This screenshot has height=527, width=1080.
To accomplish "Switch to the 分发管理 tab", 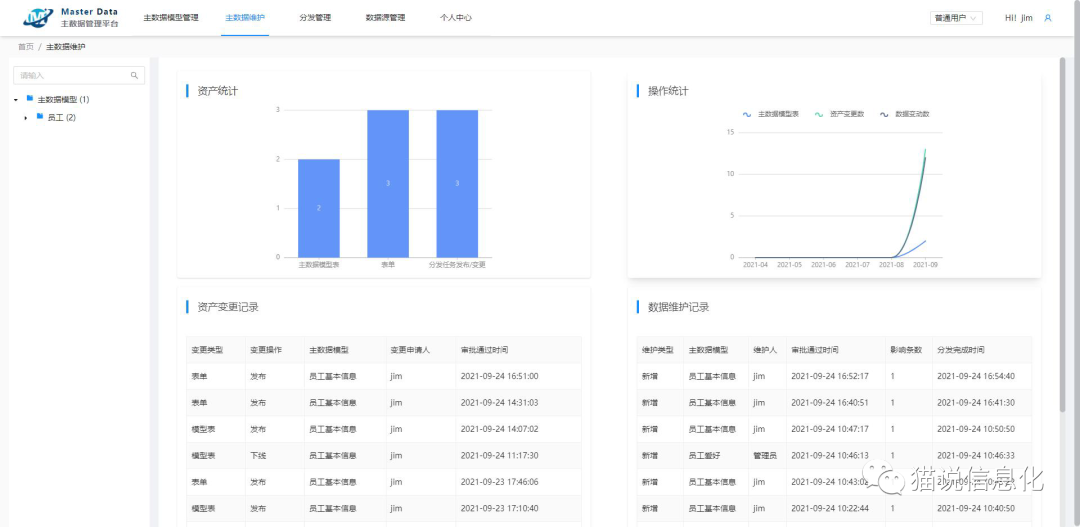I will (315, 18).
